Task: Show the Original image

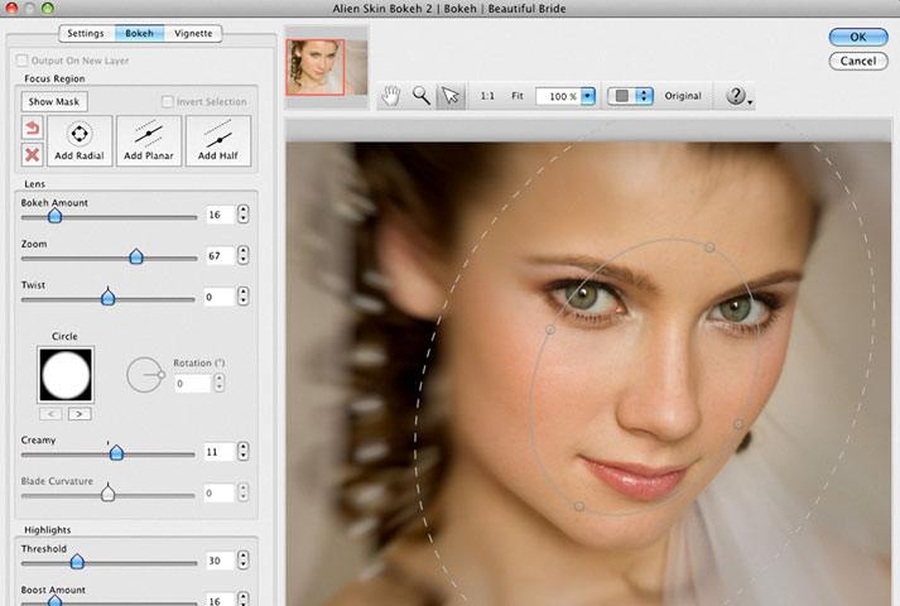Action: (683, 96)
